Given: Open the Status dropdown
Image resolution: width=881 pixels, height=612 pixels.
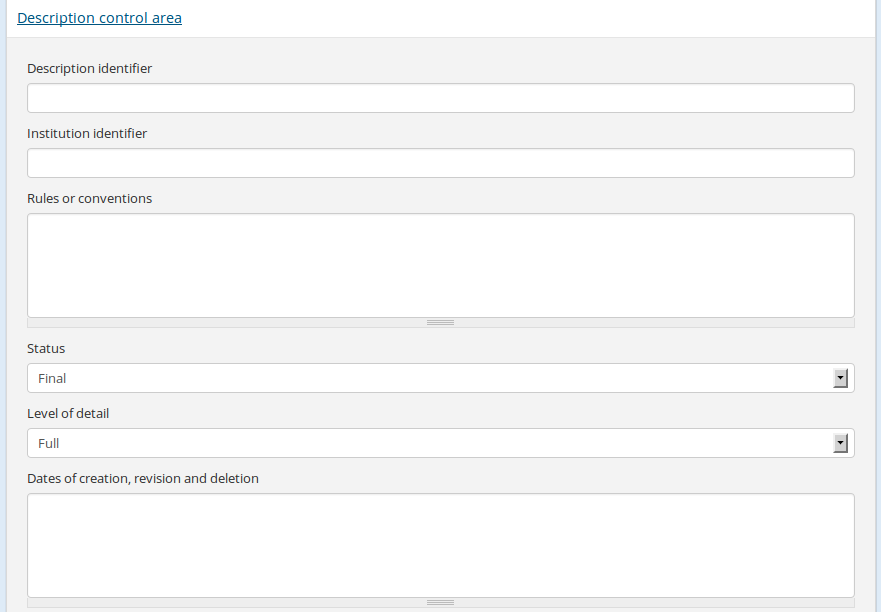Looking at the screenshot, I should [430, 378].
